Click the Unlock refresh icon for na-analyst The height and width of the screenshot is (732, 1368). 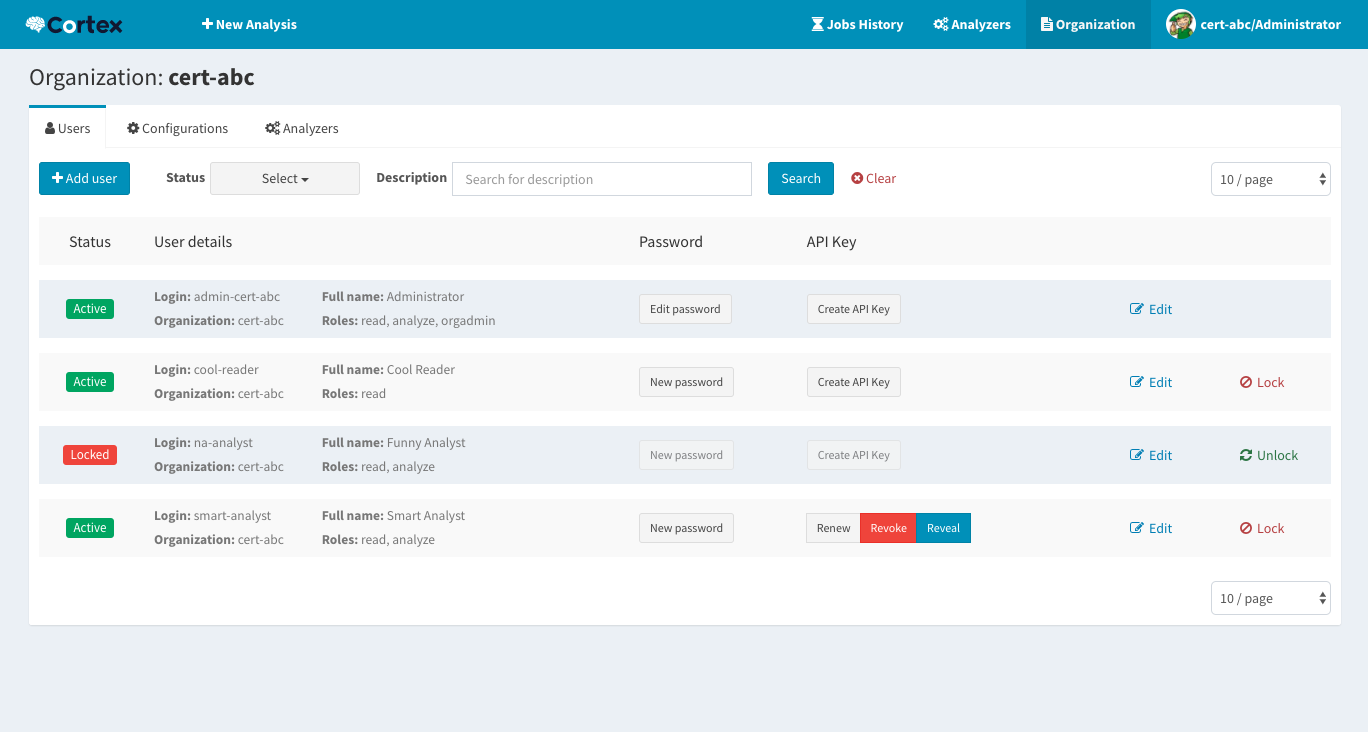coord(1244,455)
